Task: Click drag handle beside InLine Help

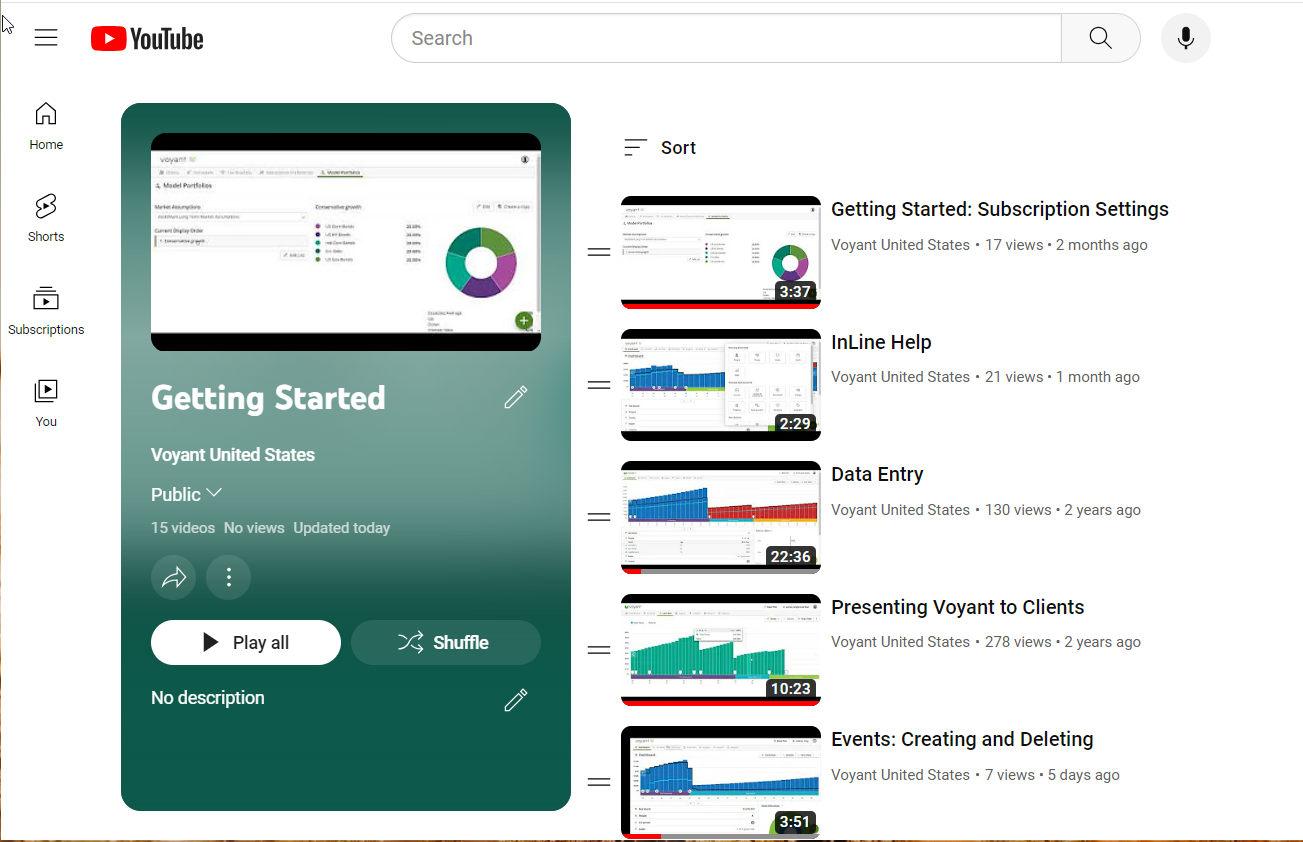Action: tap(599, 385)
